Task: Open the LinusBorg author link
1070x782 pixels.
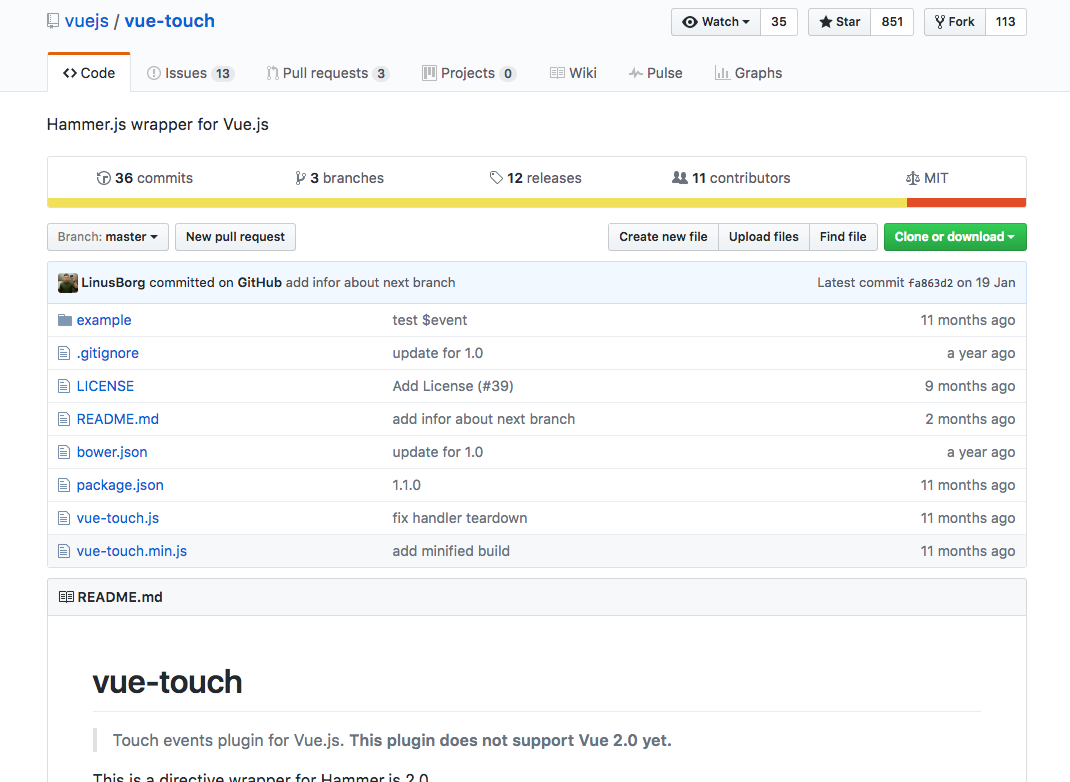Action: pos(113,283)
